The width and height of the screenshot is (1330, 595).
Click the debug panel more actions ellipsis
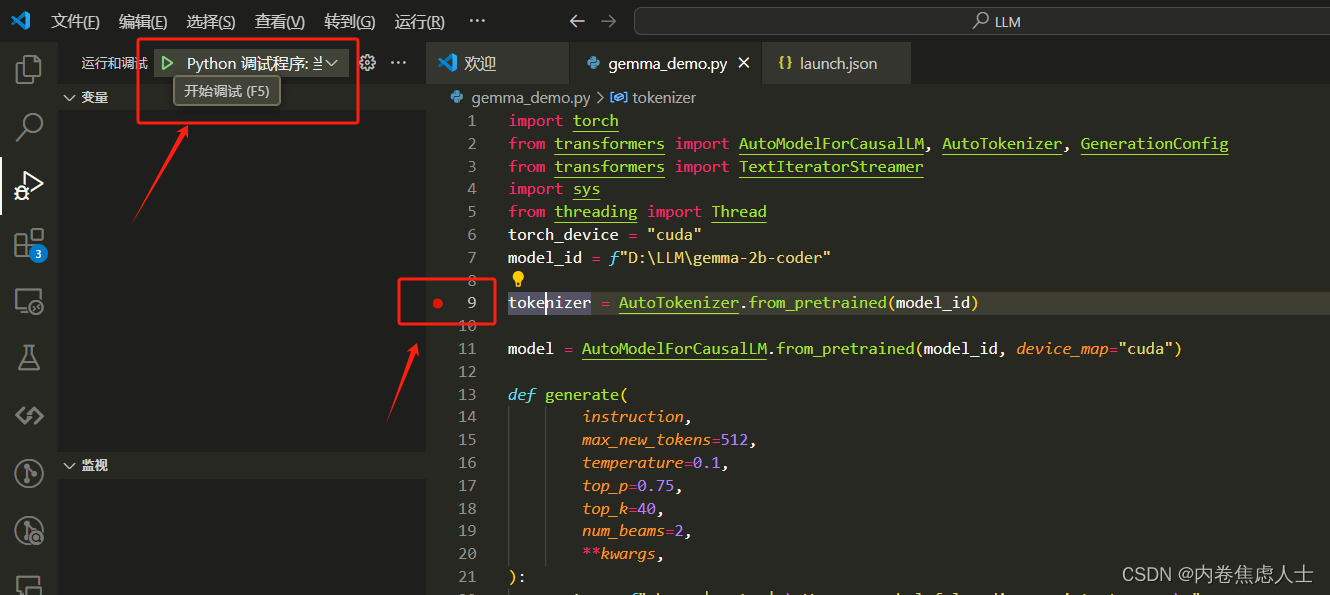point(398,62)
